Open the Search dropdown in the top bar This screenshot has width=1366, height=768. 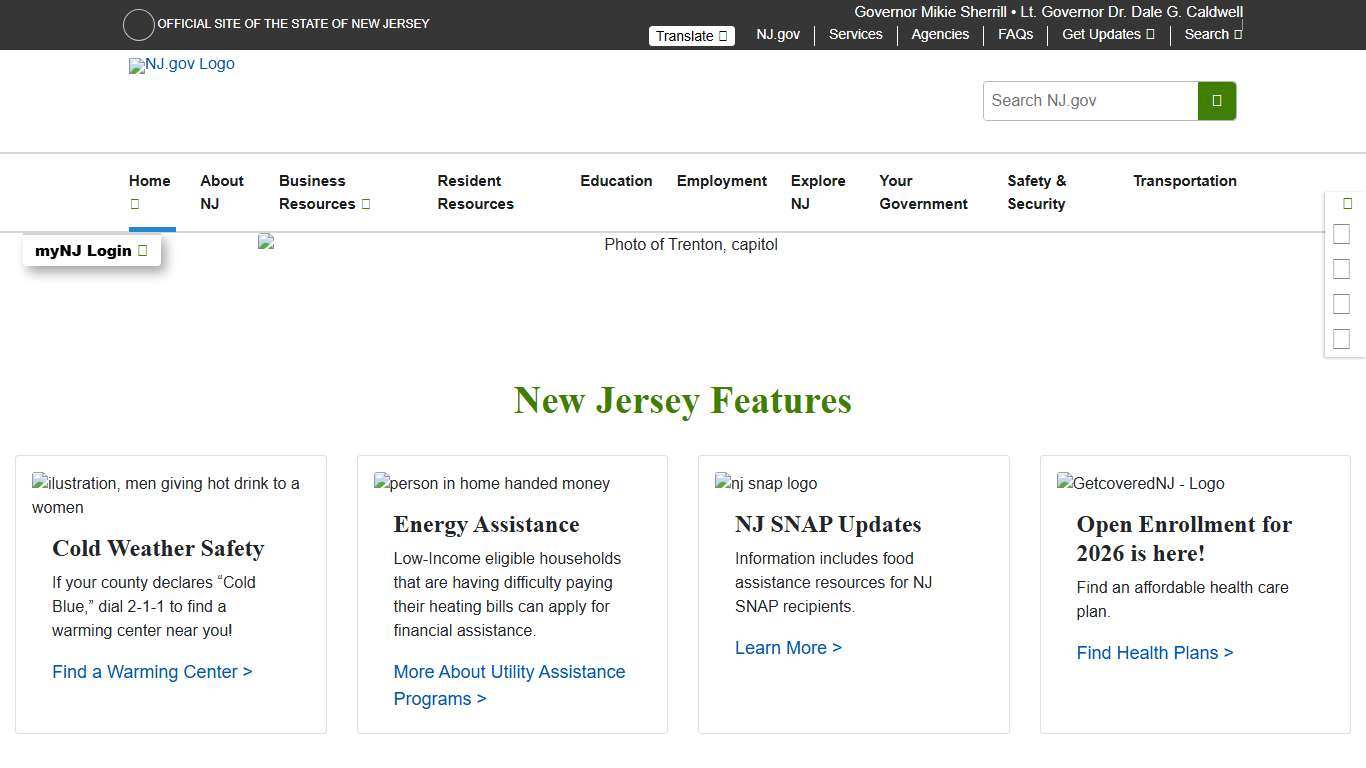point(1212,34)
